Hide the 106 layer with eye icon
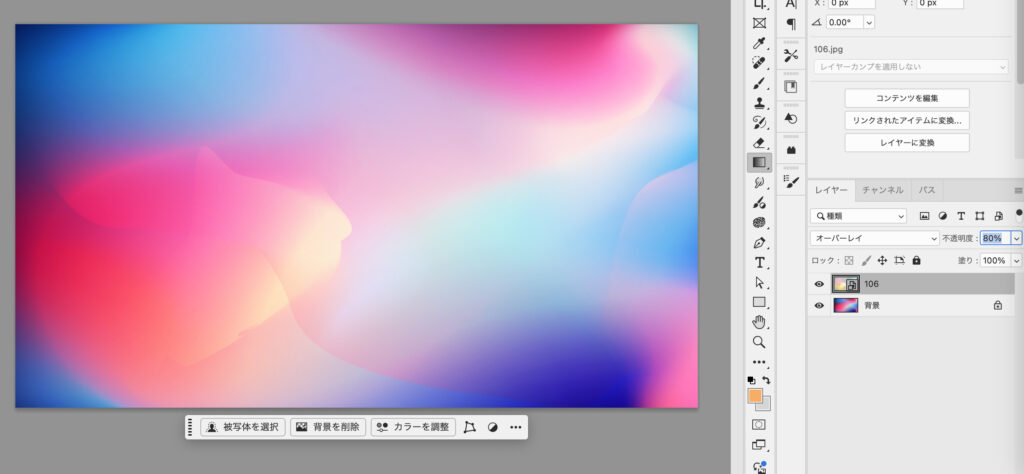The height and width of the screenshot is (474, 1024). click(819, 284)
